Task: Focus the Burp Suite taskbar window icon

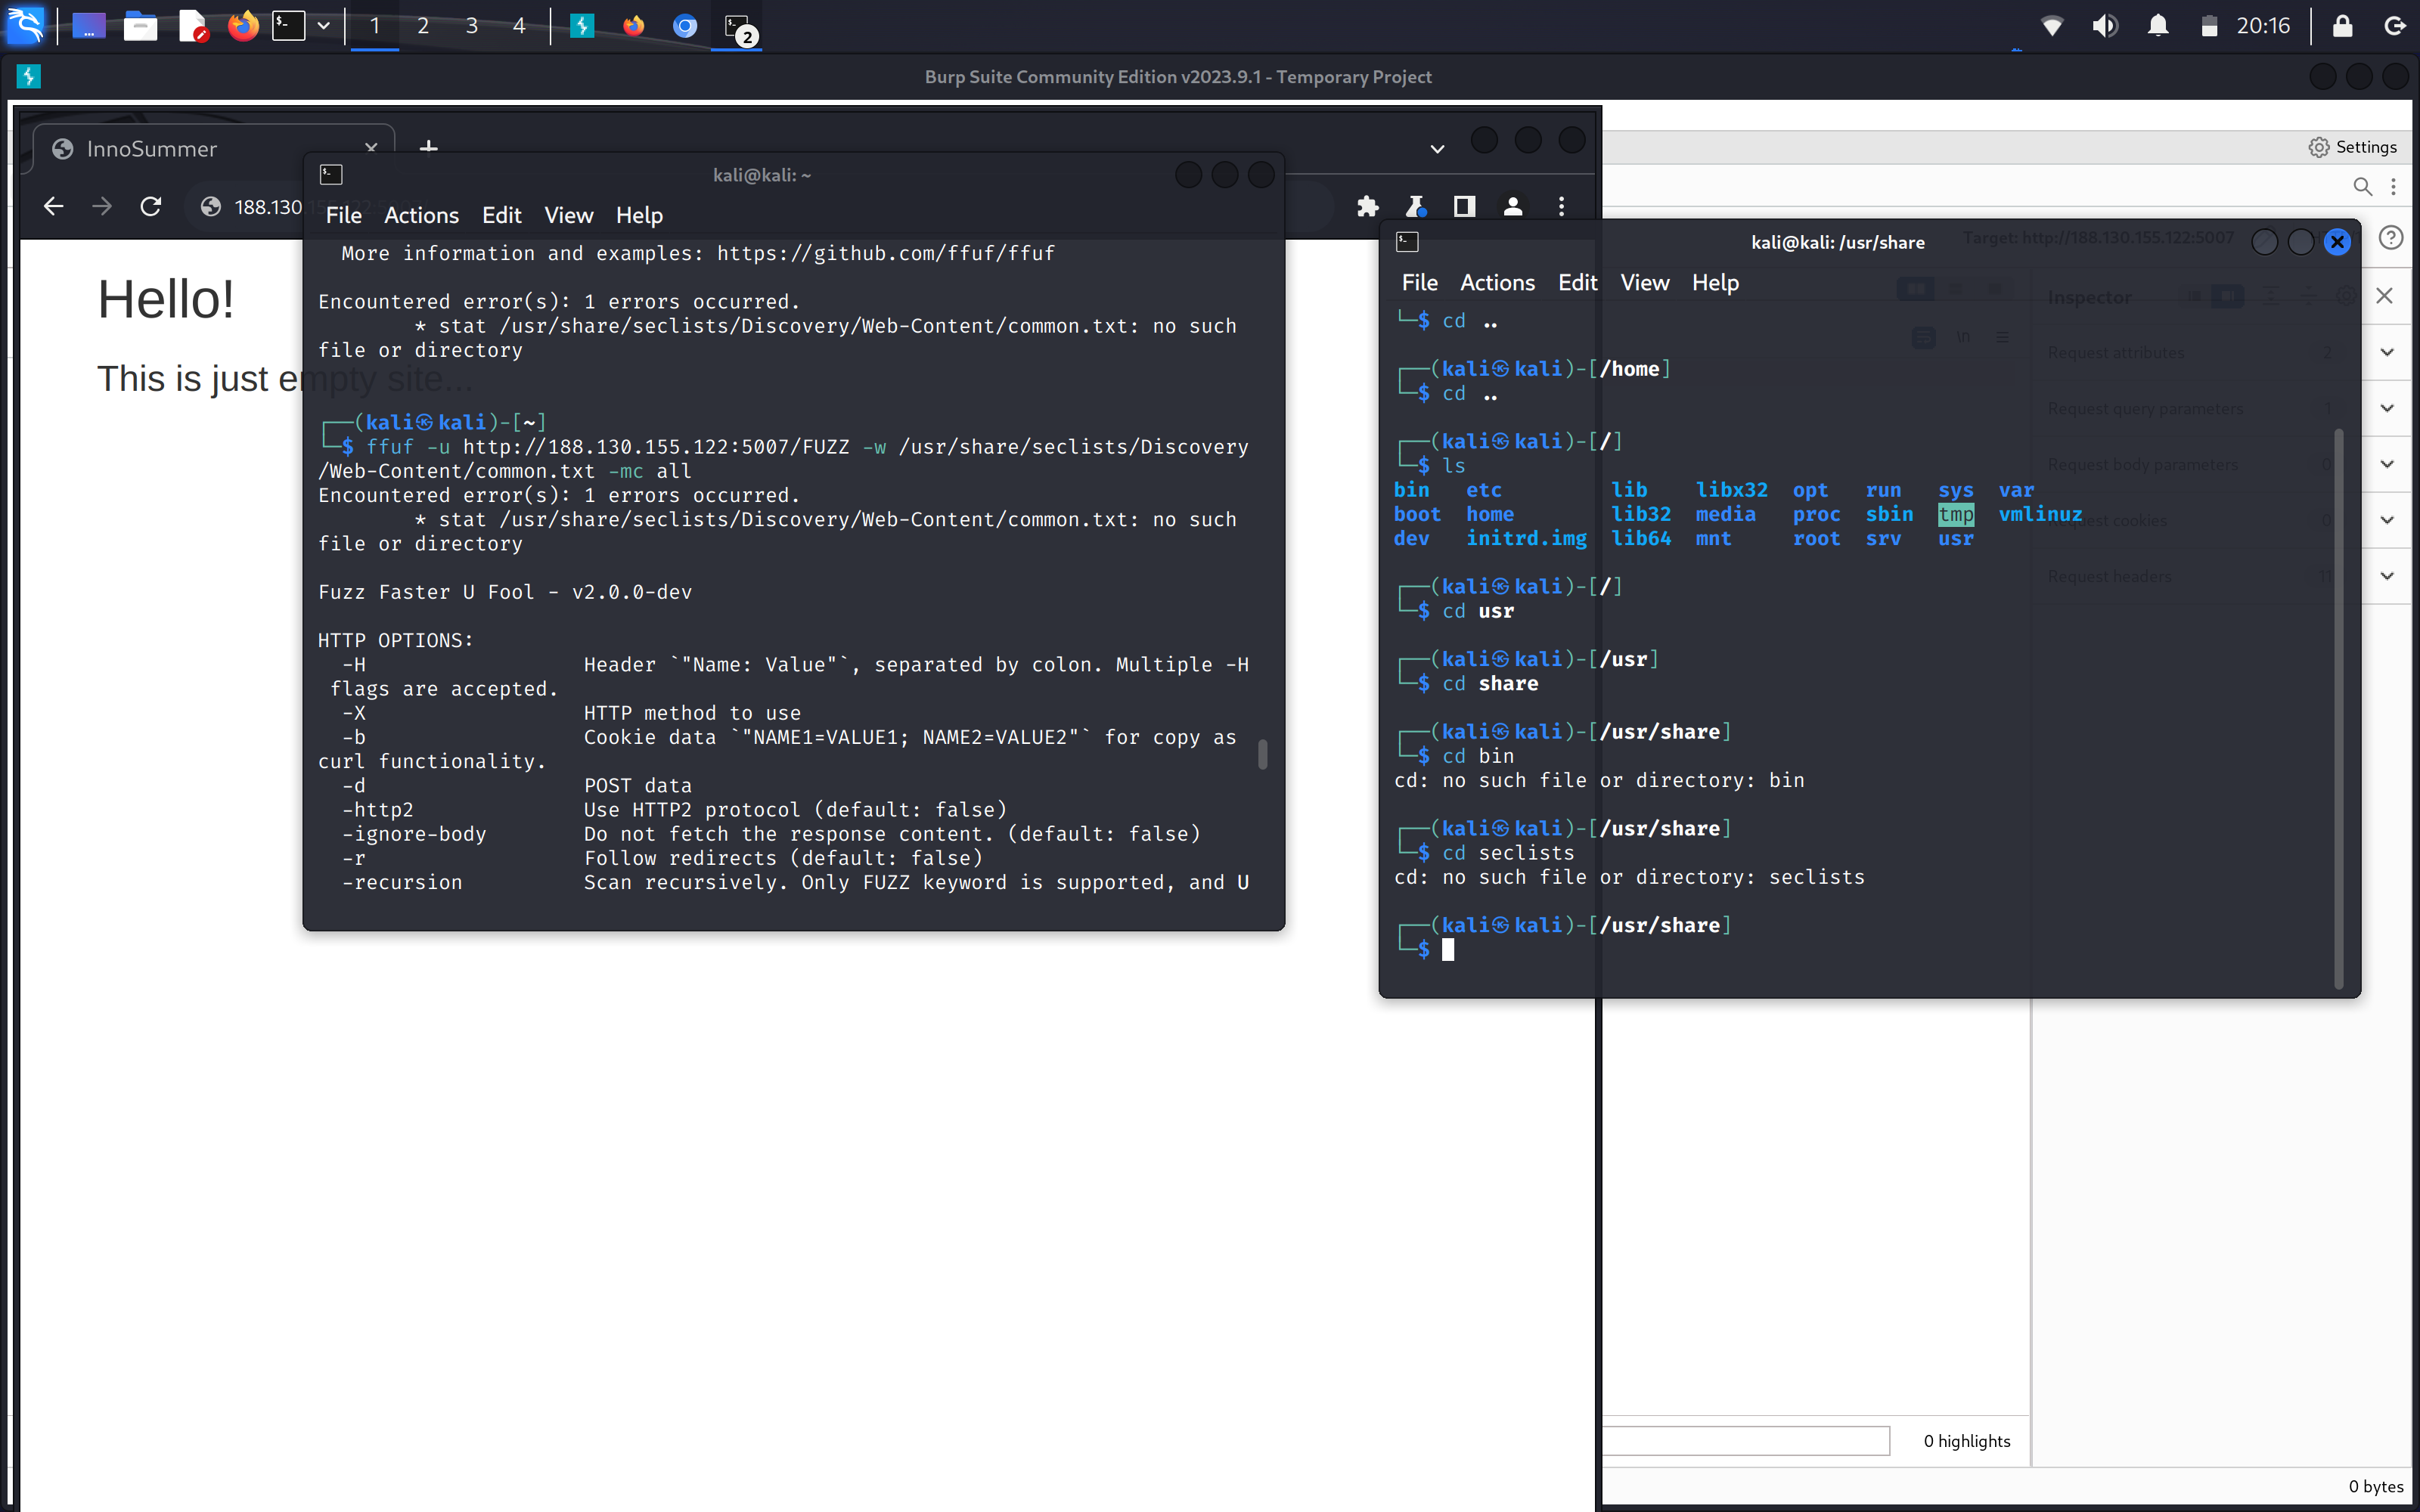Action: point(582,26)
